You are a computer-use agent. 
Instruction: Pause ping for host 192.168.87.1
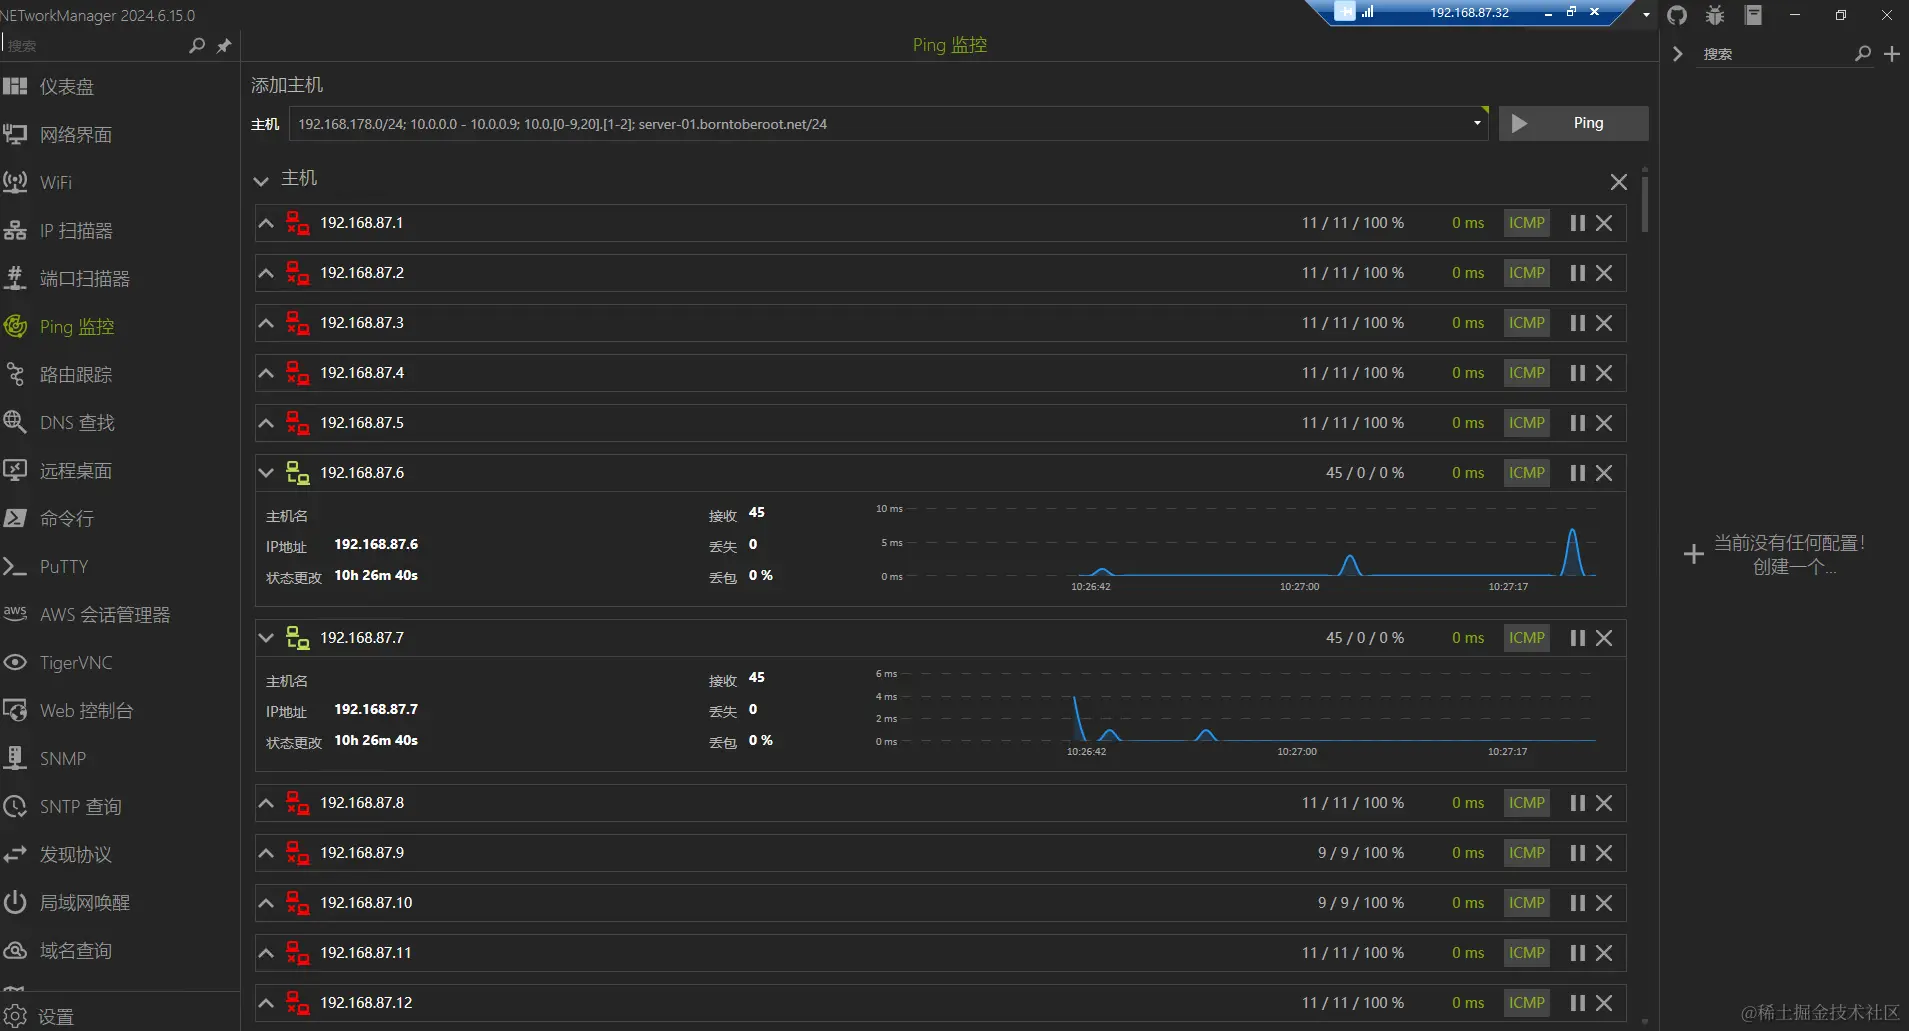pyautogui.click(x=1578, y=223)
